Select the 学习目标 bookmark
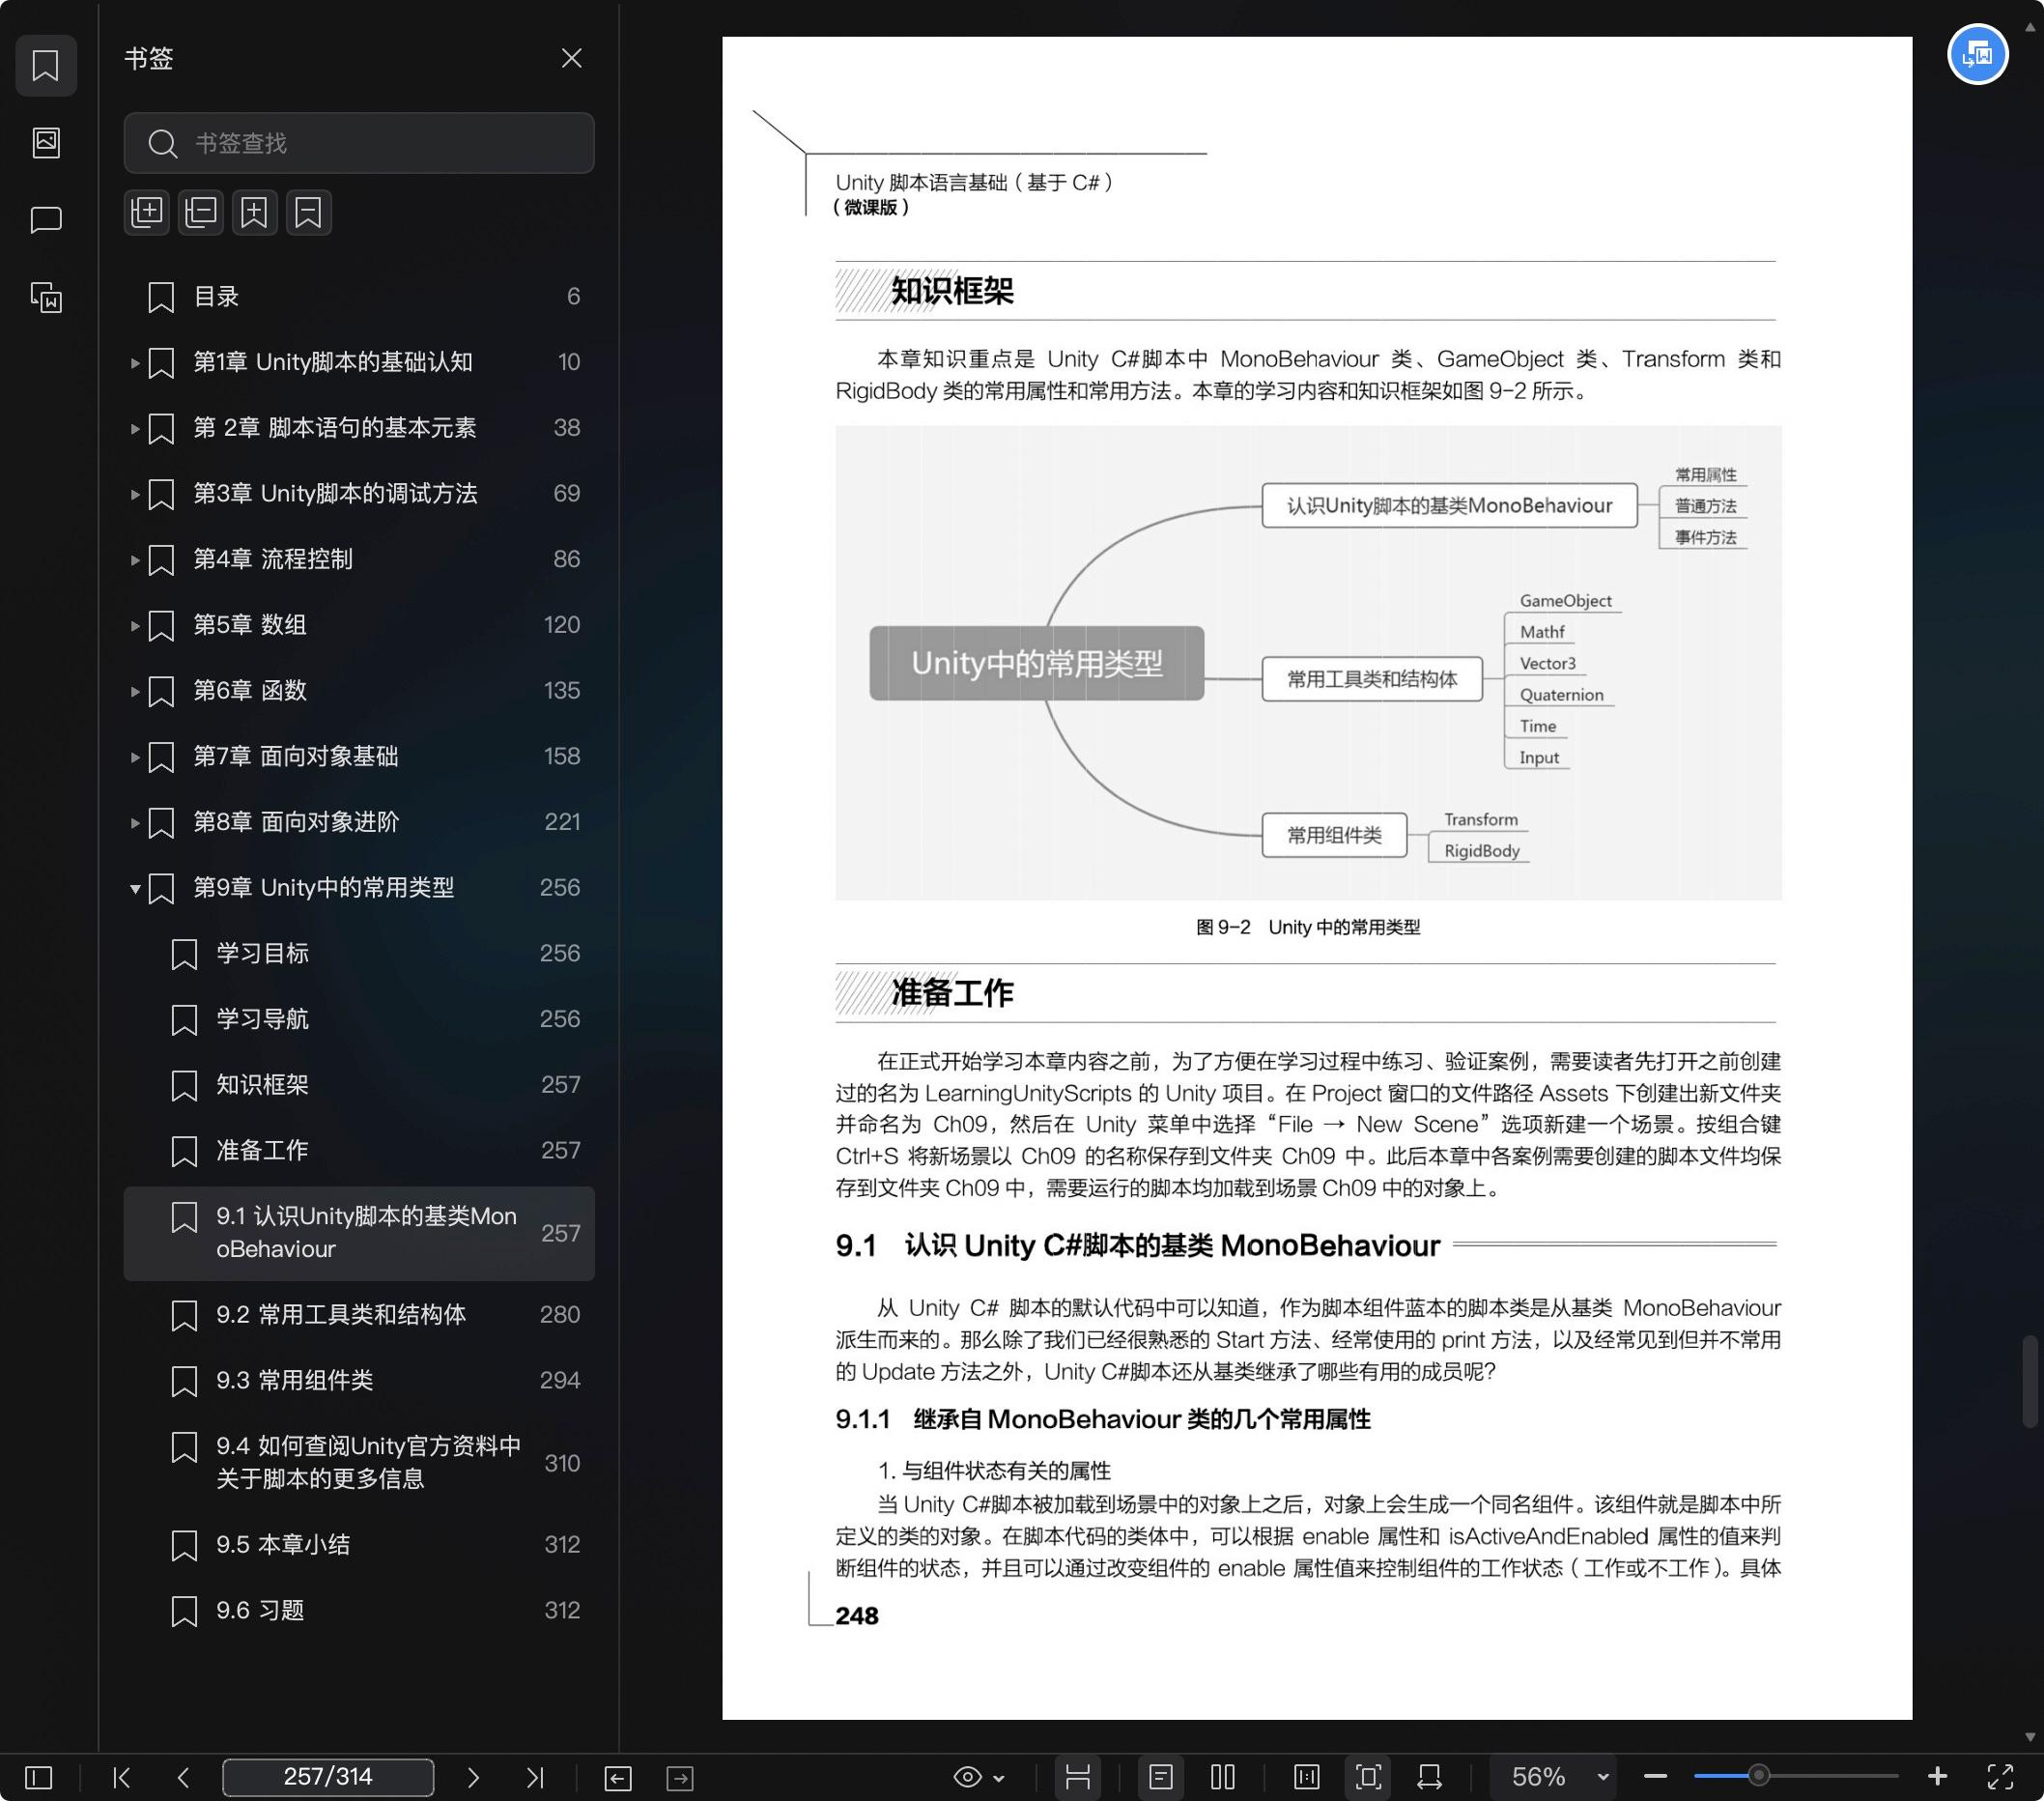 tap(359, 953)
